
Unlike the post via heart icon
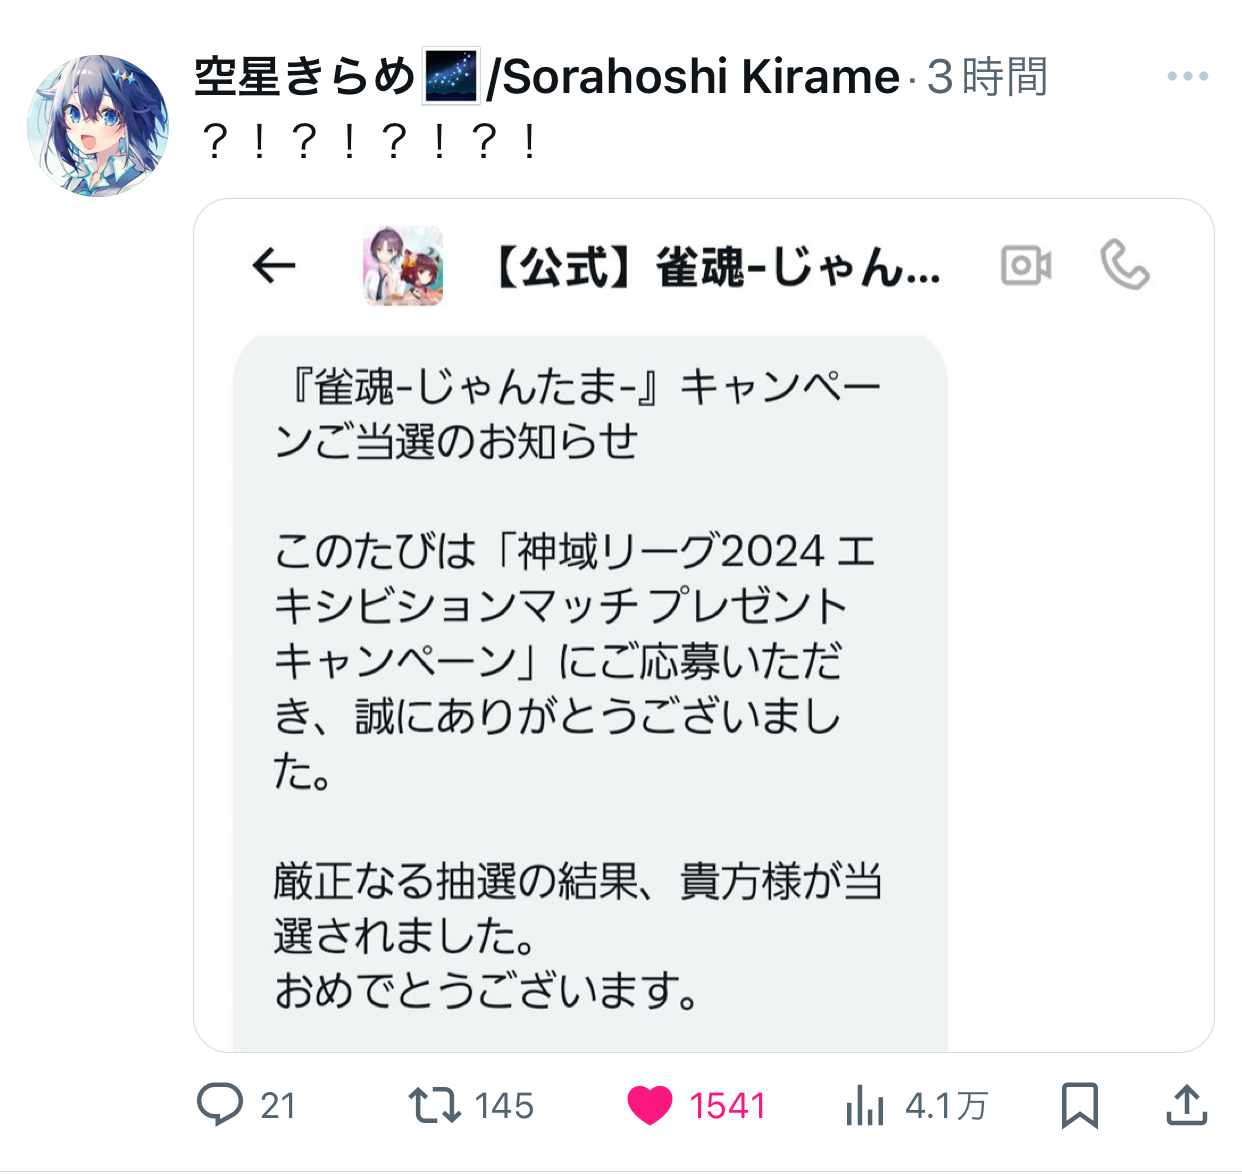click(649, 1105)
